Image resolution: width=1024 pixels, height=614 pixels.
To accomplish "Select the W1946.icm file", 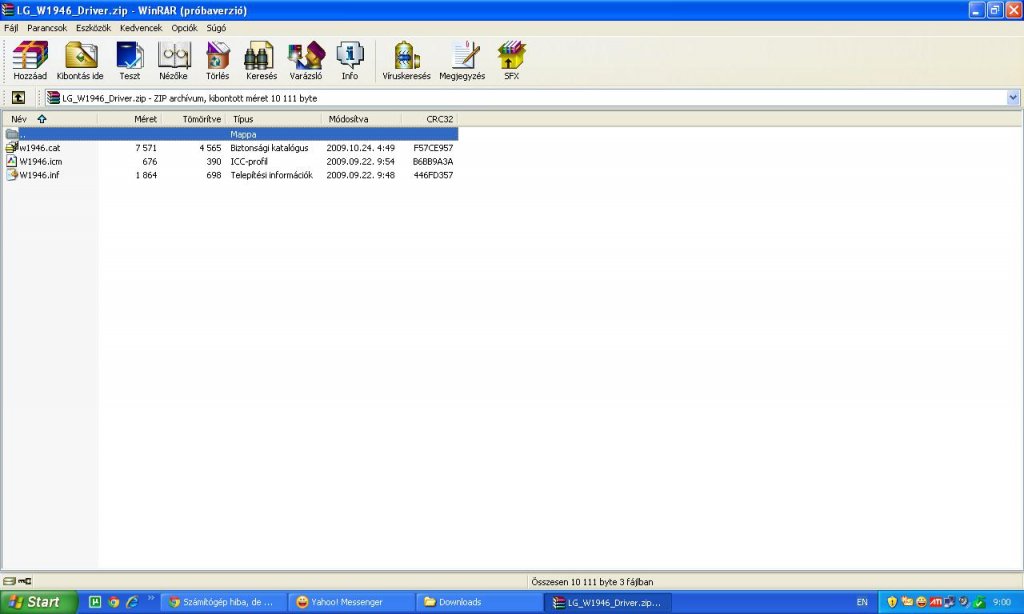I will (34, 161).
